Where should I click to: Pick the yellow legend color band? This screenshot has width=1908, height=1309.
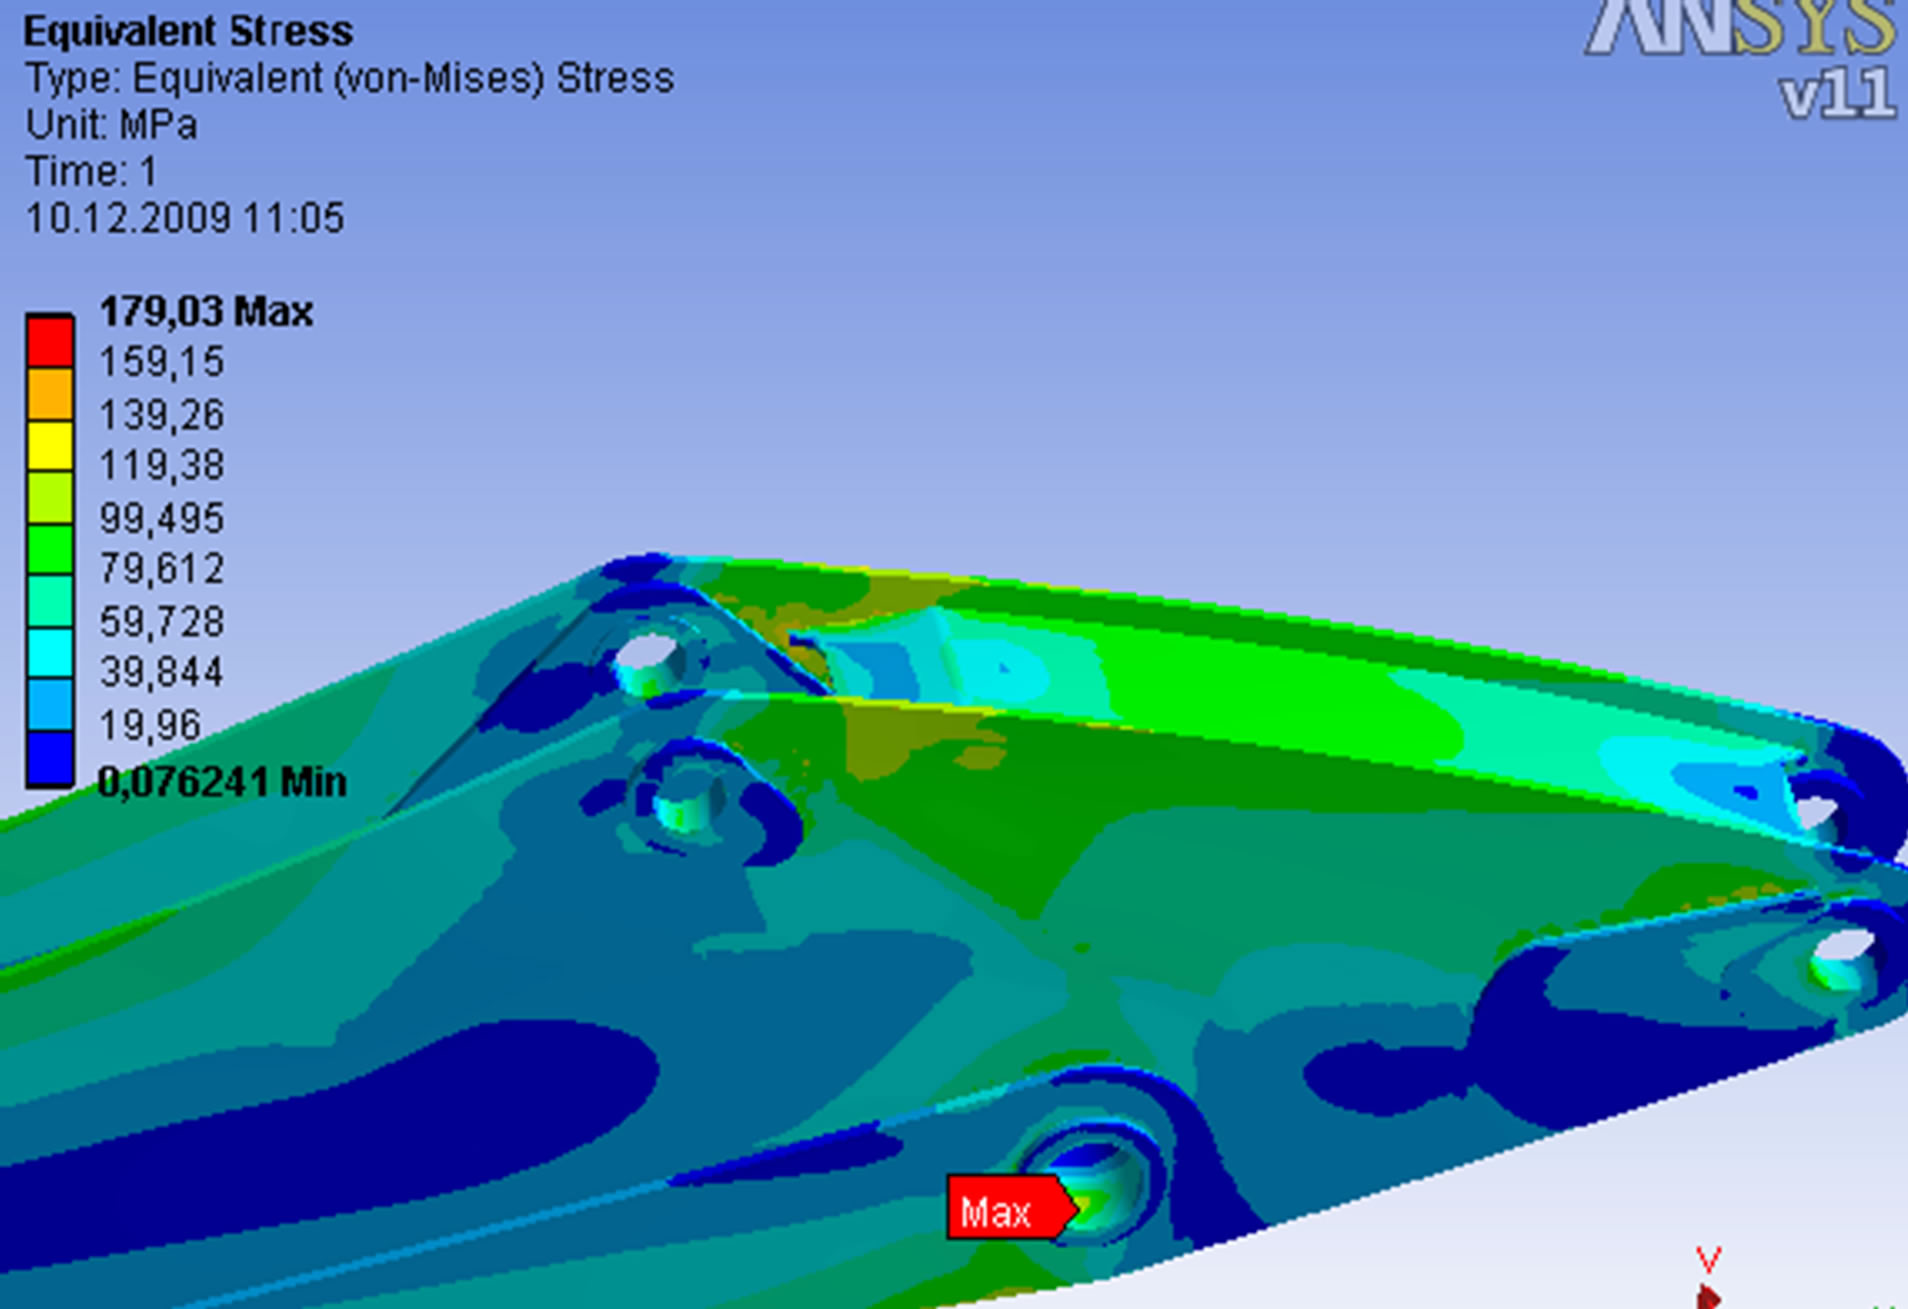[x=49, y=446]
